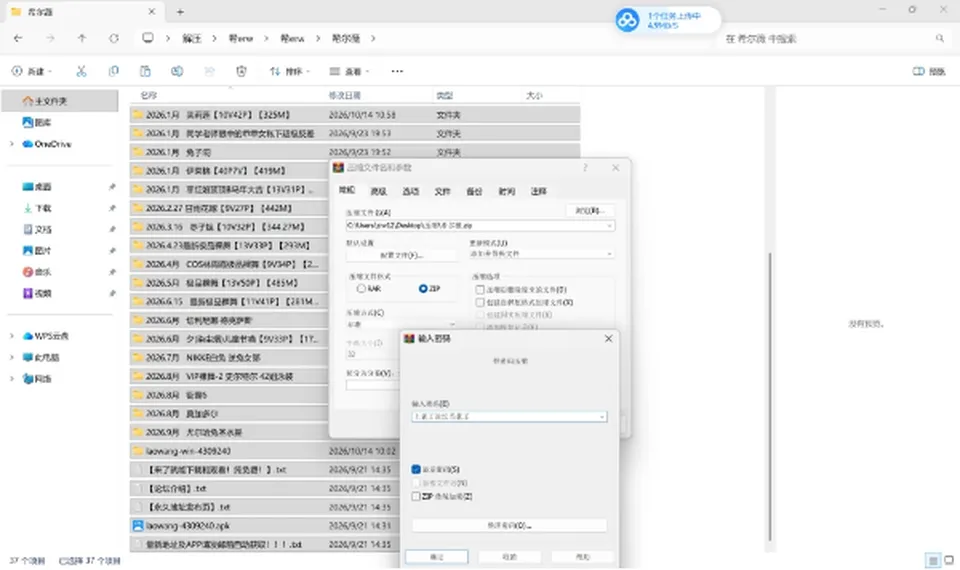
Task: Click the Copy icon in Explorer toolbar
Action: coord(113,72)
